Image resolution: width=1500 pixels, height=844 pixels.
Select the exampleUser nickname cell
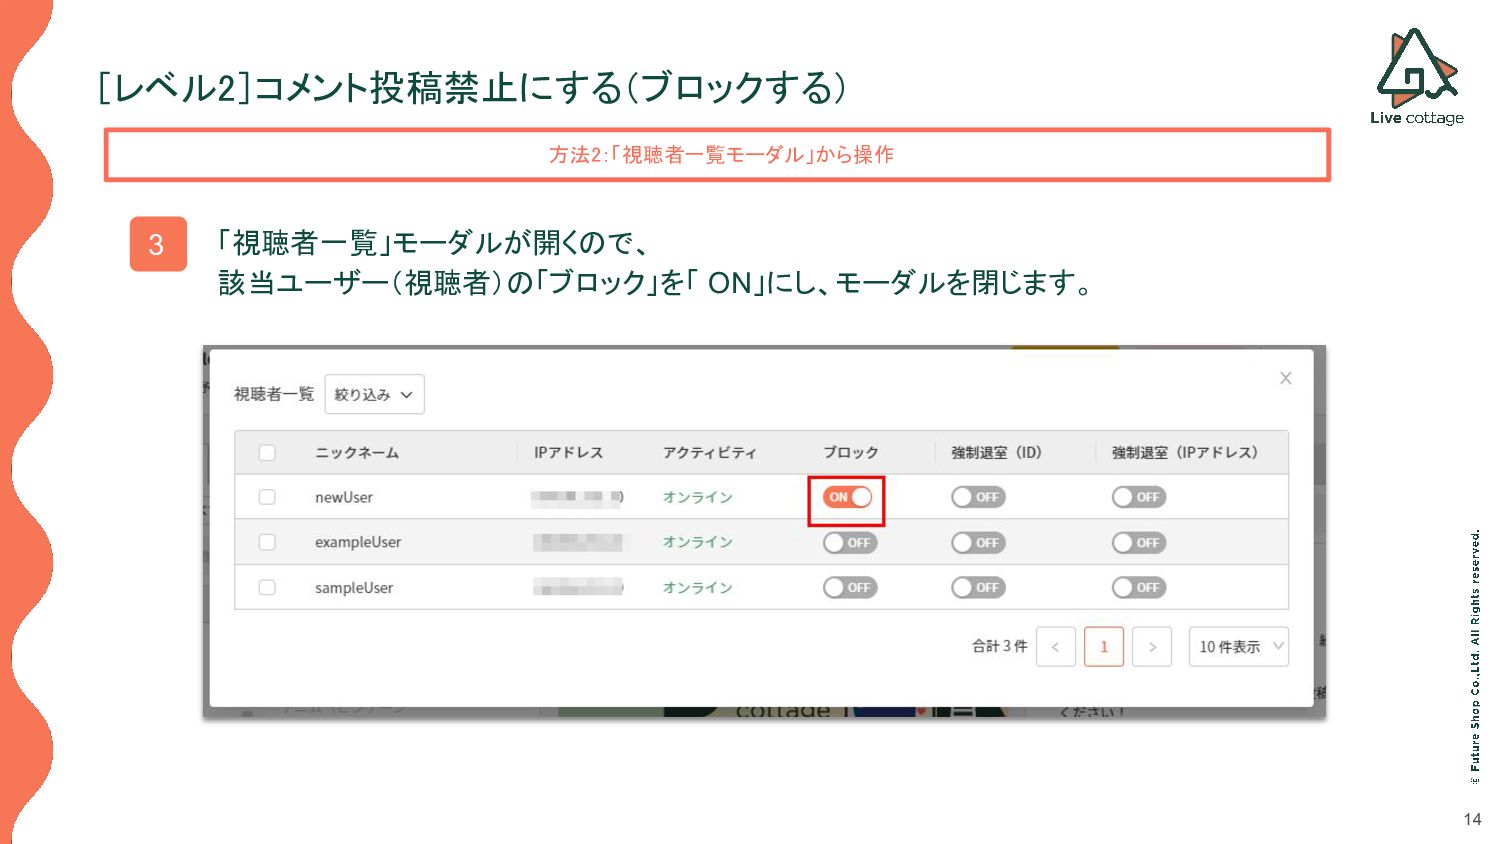[358, 542]
